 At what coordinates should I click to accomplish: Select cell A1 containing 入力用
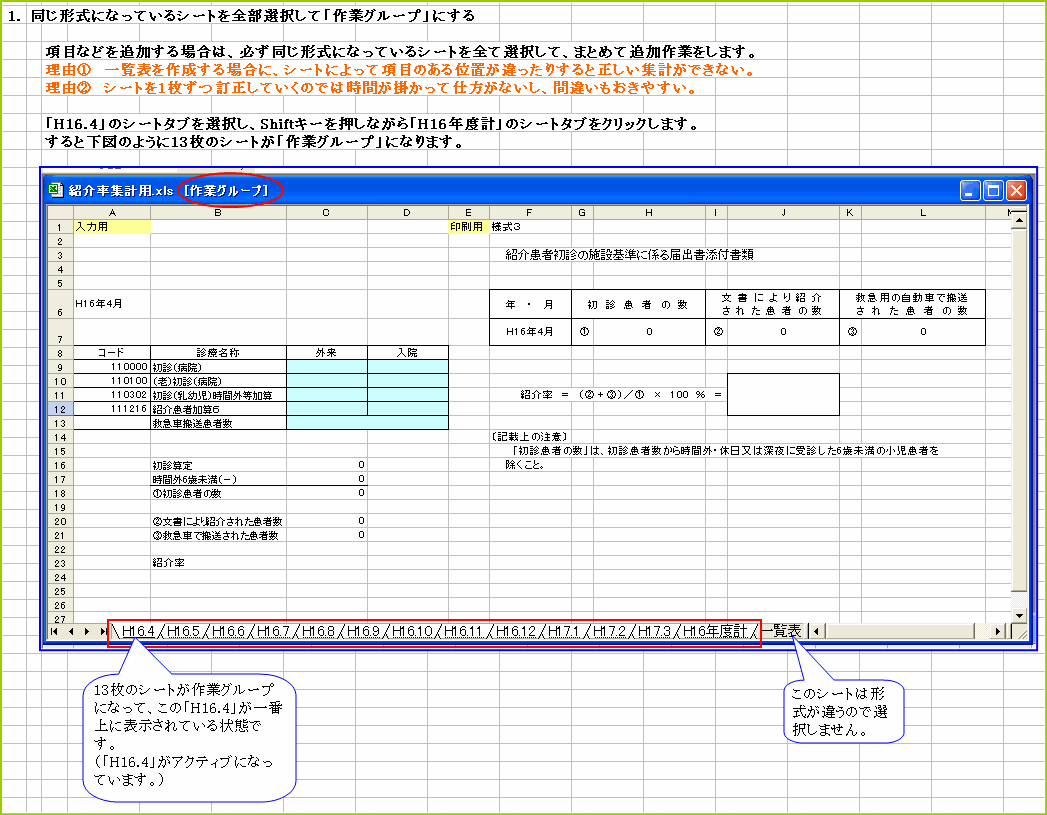pos(113,226)
